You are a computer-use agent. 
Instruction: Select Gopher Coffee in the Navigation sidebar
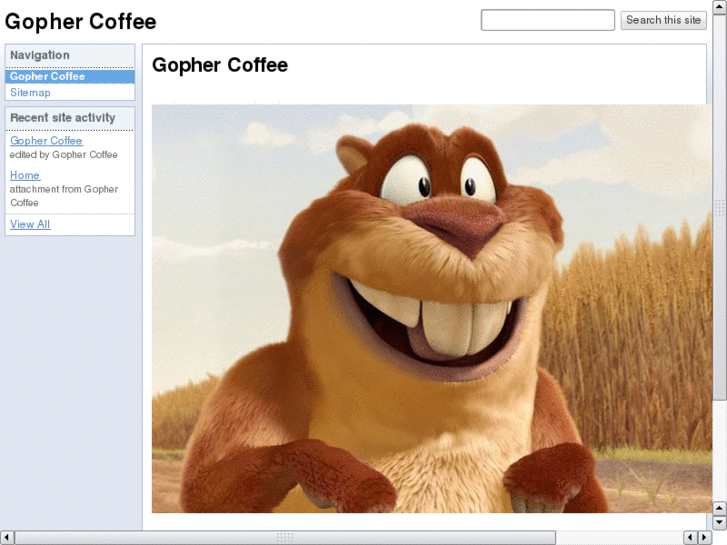pos(70,77)
